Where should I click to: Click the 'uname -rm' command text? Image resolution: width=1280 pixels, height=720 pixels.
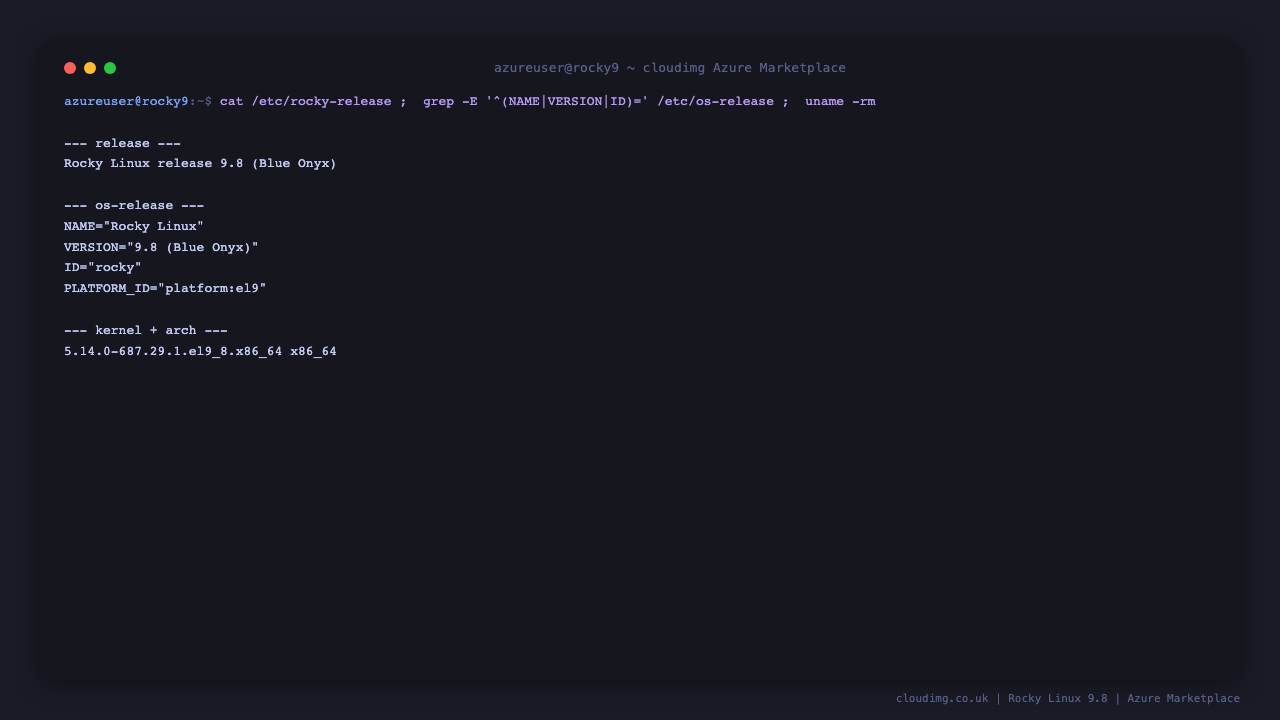coord(840,101)
